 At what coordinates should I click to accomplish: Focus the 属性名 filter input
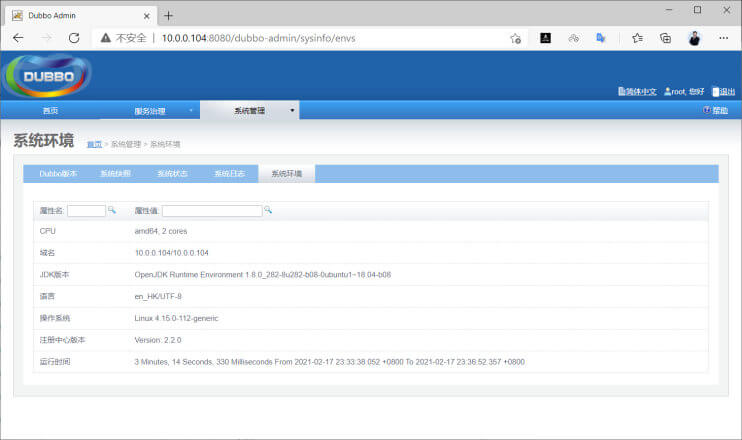(x=86, y=211)
